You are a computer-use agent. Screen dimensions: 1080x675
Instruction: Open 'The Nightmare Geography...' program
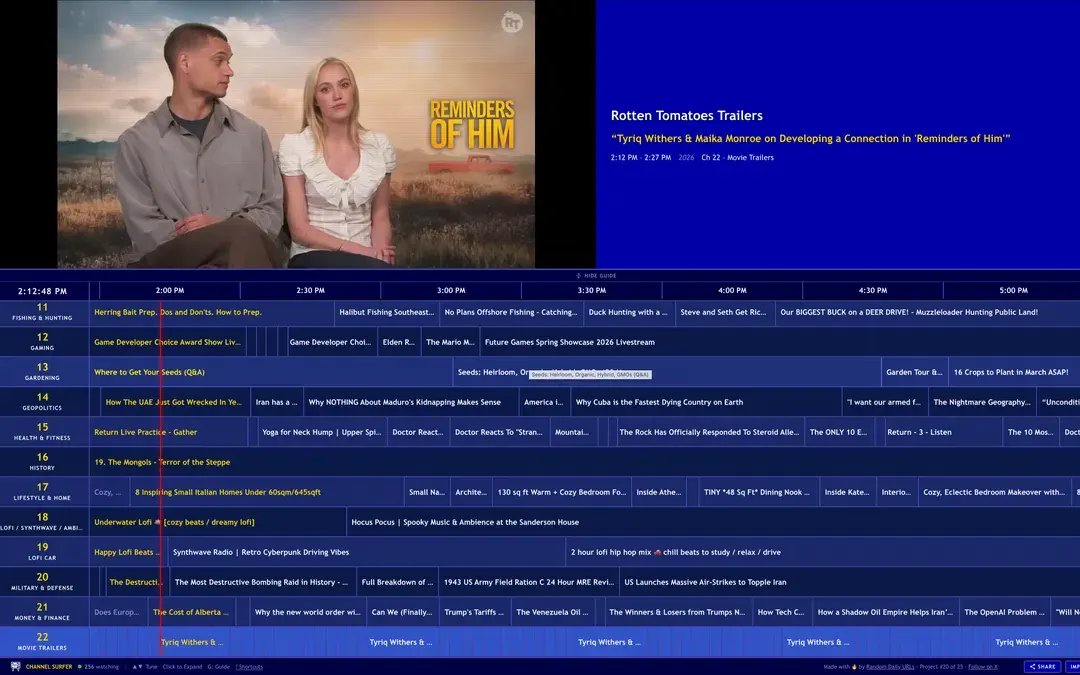[982, 402]
